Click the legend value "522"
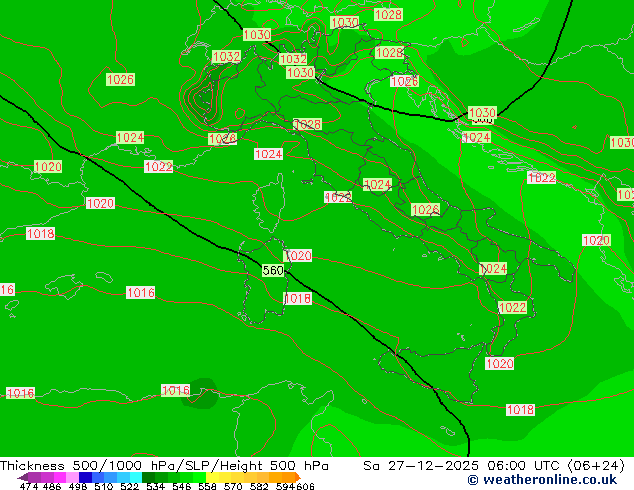 (129, 486)
